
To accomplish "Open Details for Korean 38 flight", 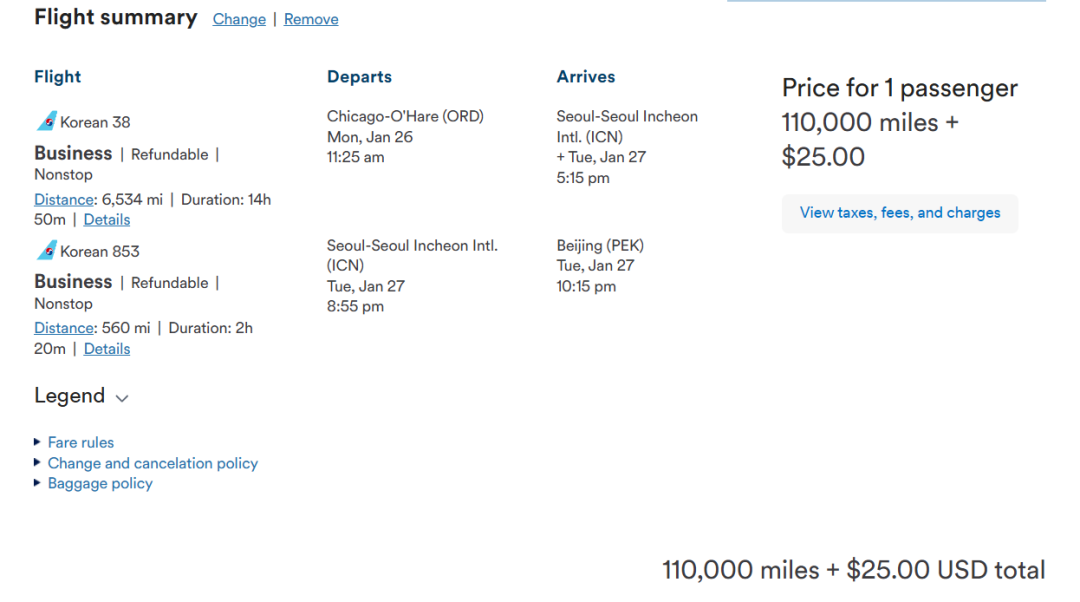I will (107, 220).
